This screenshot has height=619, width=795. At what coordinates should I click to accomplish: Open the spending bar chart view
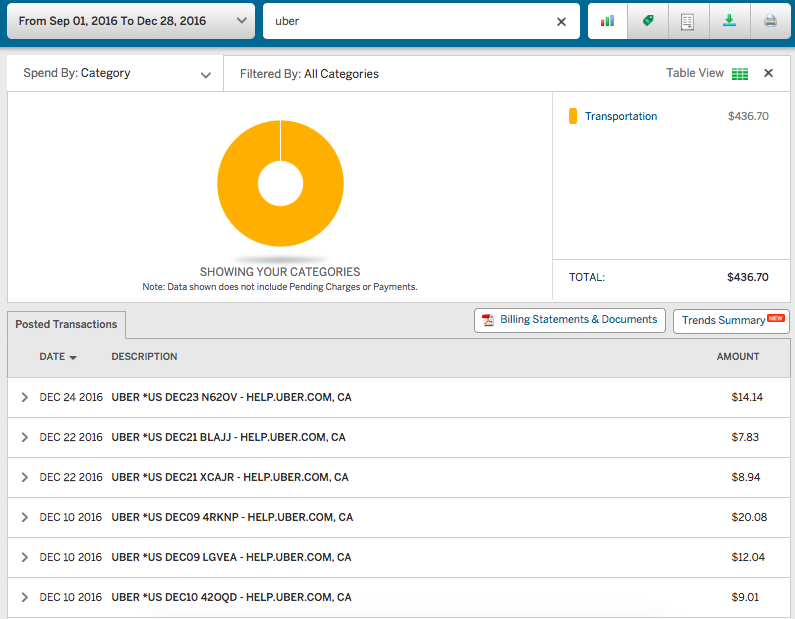(608, 21)
